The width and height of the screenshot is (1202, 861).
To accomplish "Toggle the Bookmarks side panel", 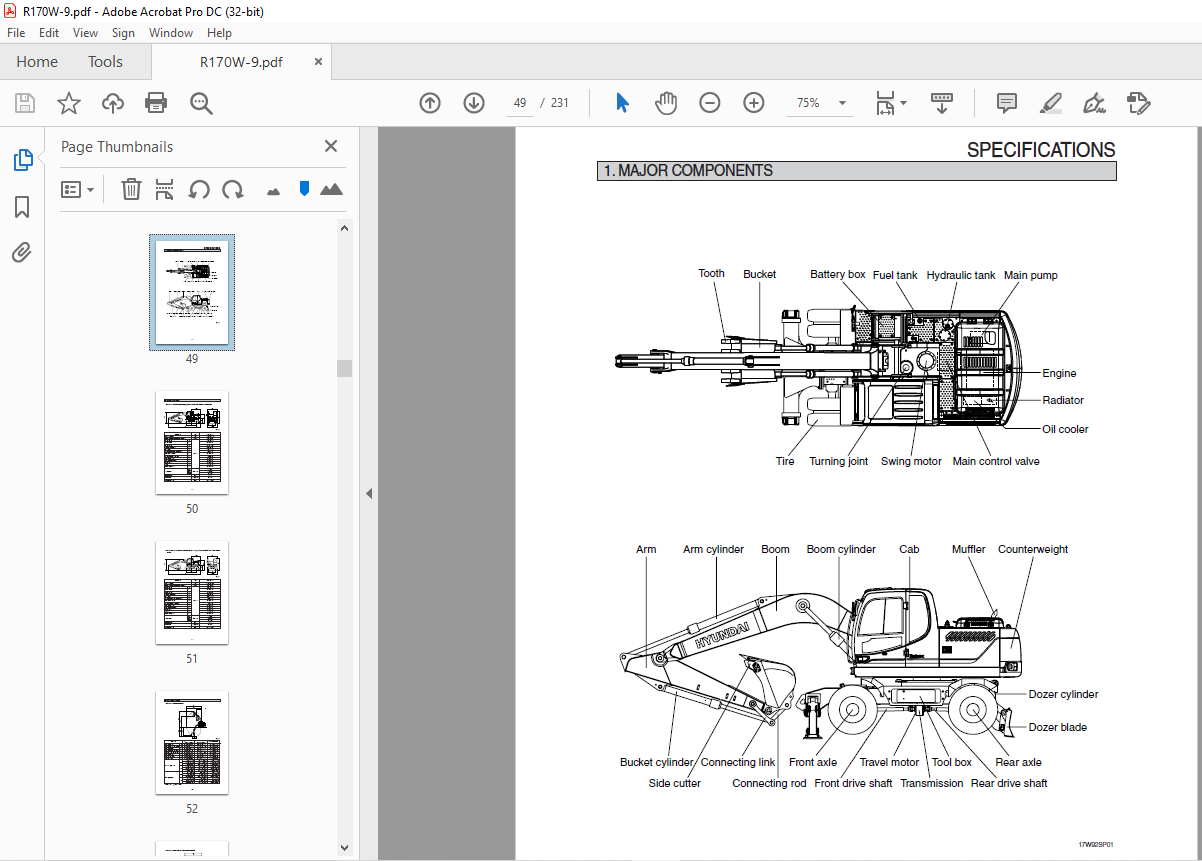I will click(x=22, y=207).
